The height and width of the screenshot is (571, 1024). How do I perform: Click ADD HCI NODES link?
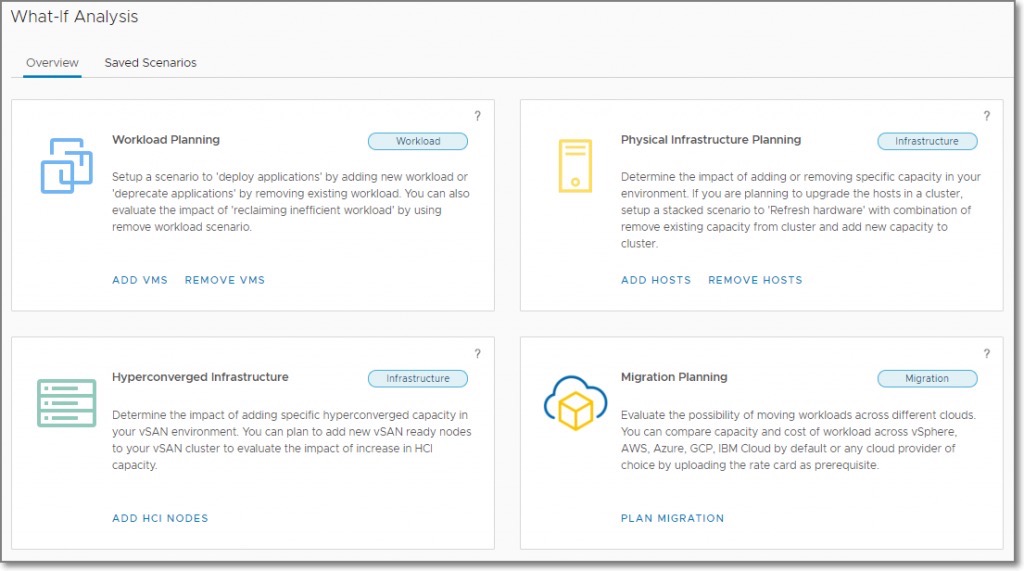coord(160,518)
